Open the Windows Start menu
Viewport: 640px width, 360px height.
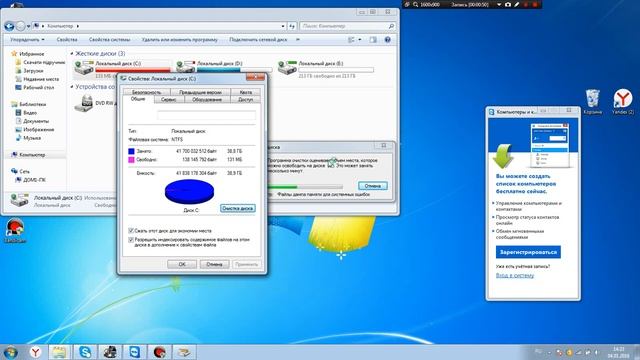(x=11, y=352)
